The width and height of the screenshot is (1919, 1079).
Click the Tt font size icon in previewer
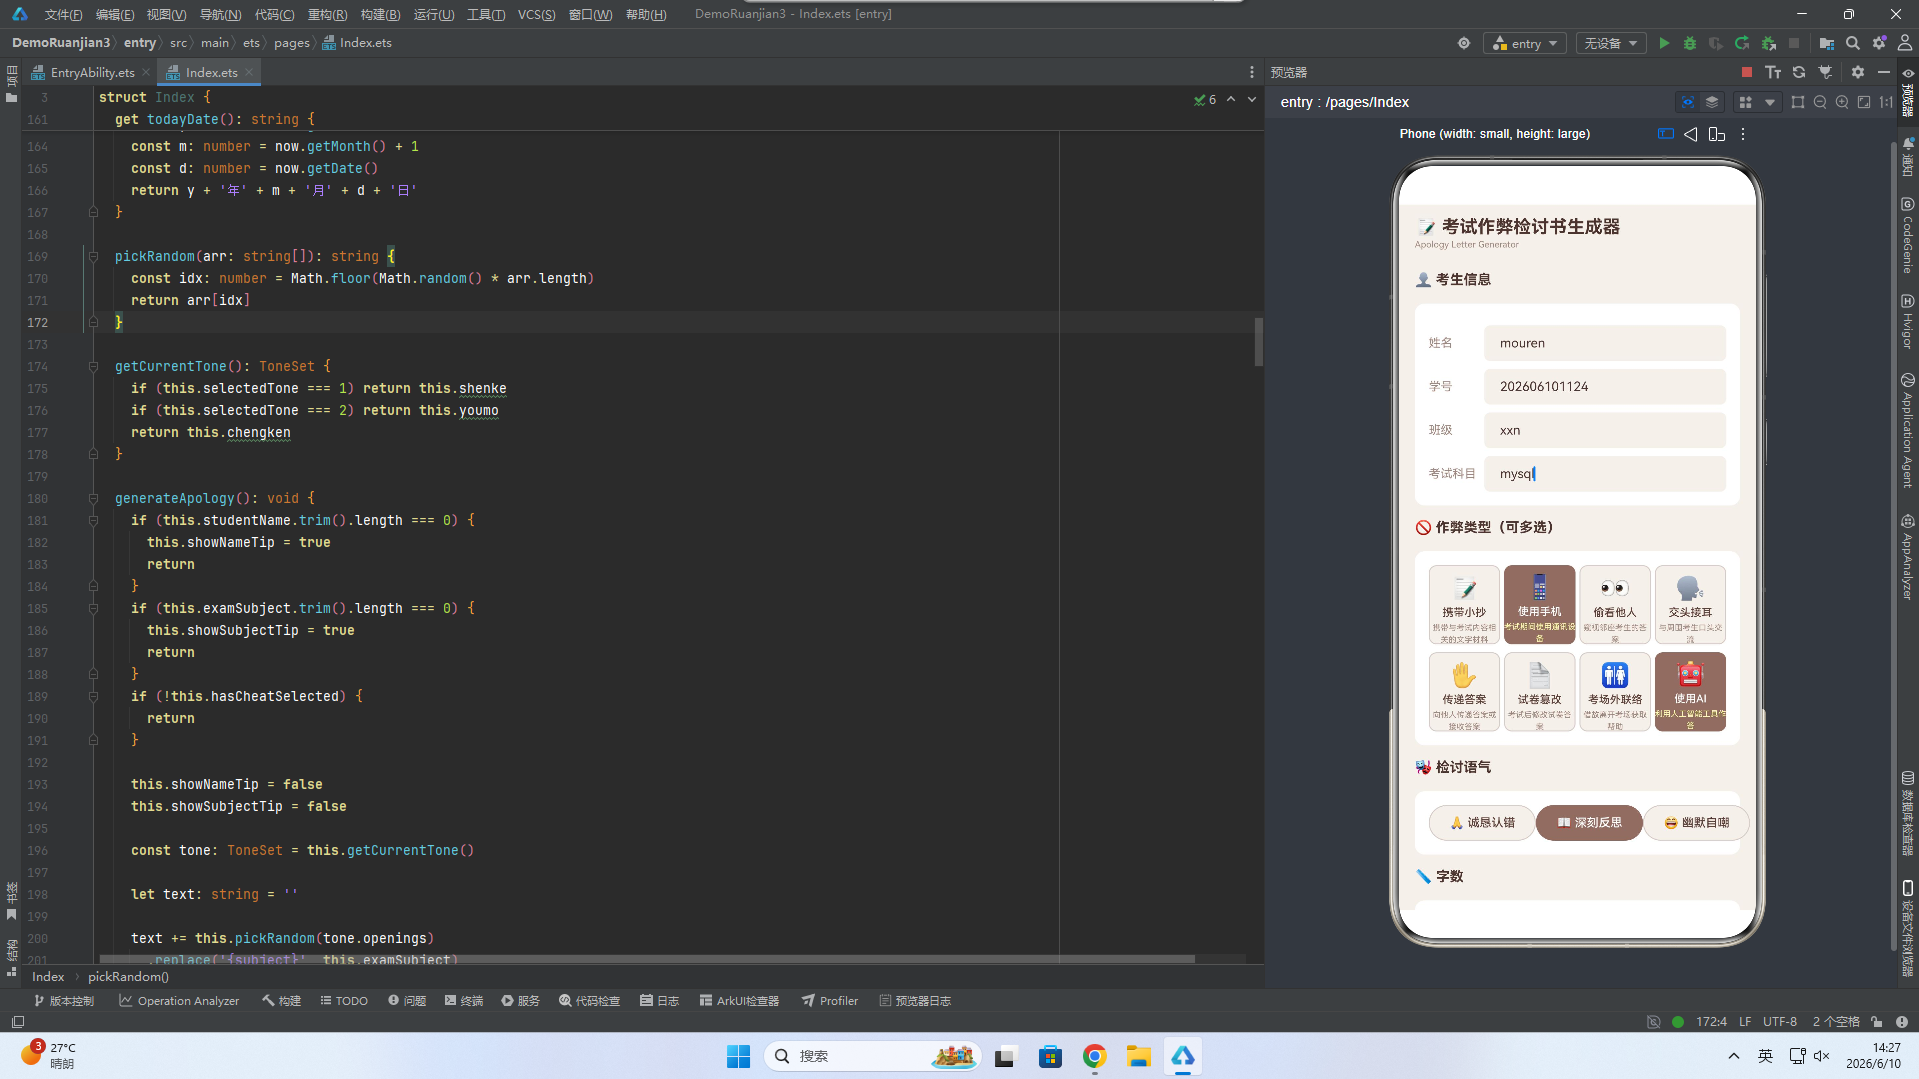click(1773, 72)
